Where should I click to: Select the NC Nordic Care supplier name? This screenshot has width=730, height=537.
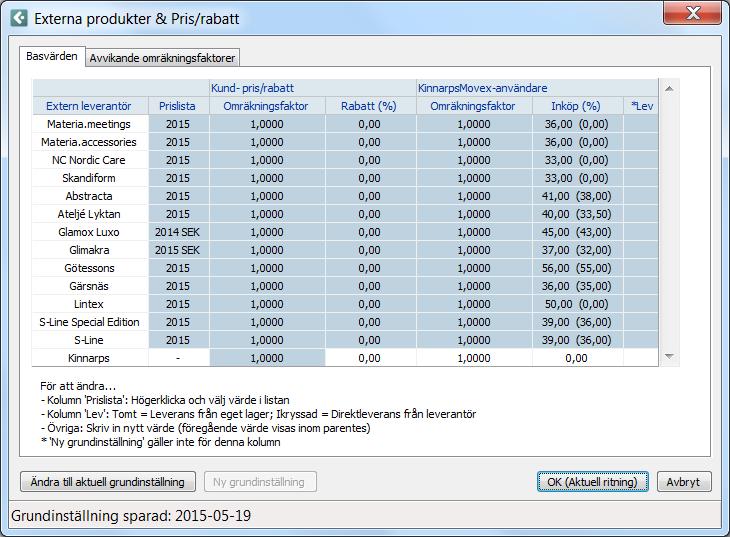[x=90, y=160]
